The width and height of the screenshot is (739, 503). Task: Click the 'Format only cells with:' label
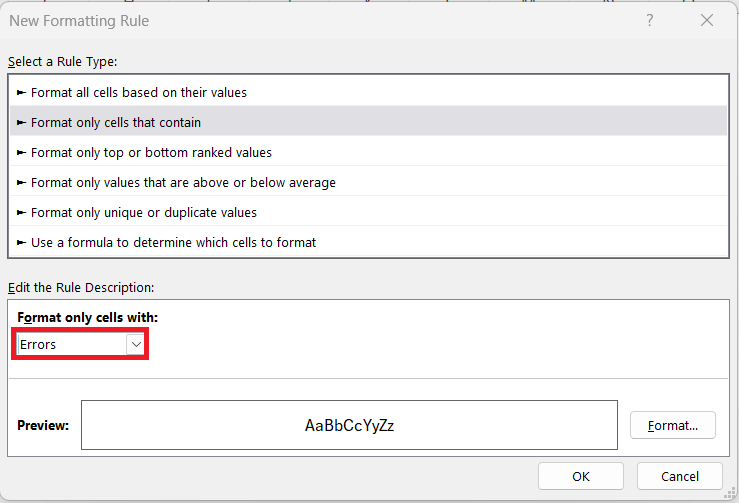[x=88, y=318]
